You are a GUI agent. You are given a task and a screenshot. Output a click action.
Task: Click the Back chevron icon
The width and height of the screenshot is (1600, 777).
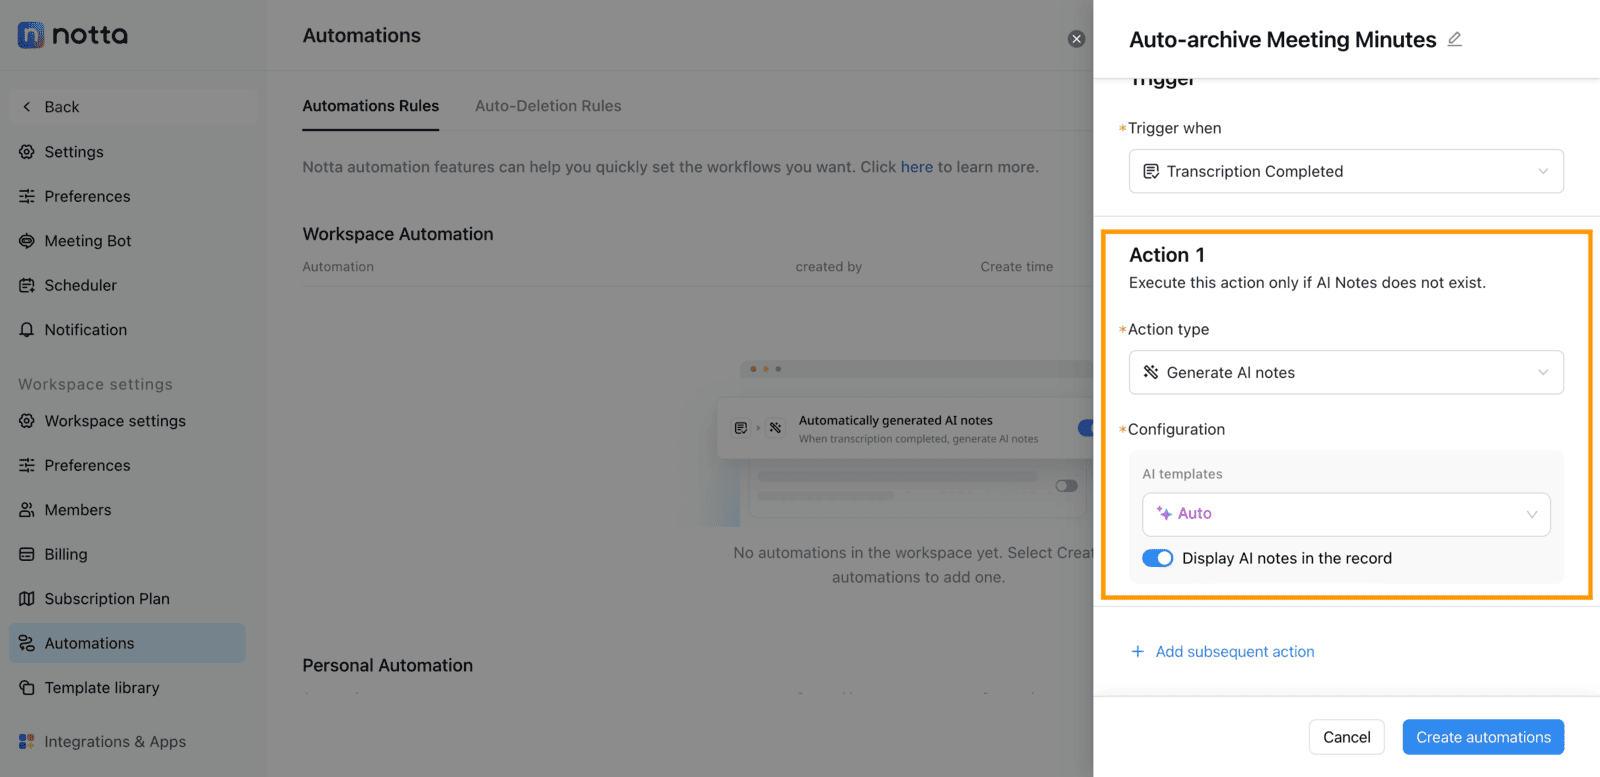click(27, 107)
